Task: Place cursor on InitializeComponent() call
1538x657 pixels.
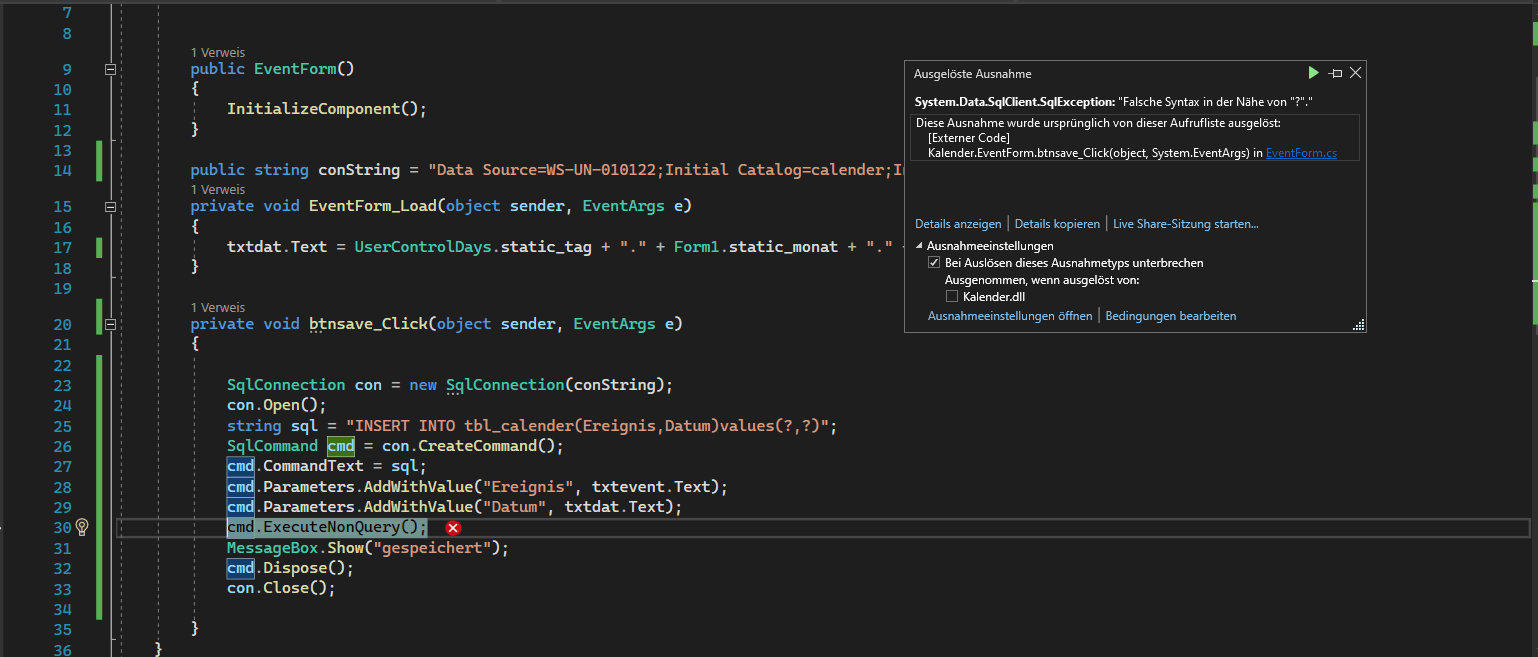Action: pos(327,109)
